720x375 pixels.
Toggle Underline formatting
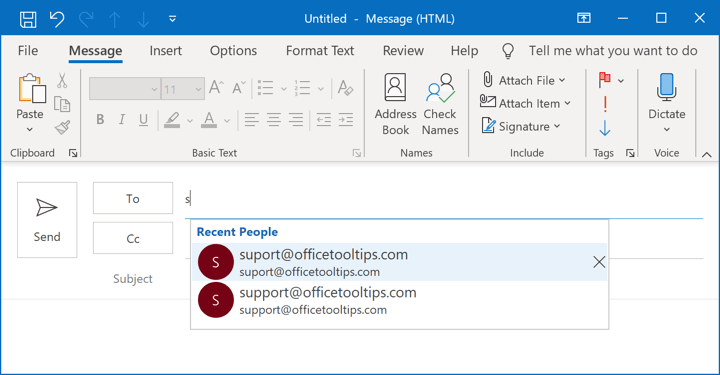pyautogui.click(x=143, y=120)
